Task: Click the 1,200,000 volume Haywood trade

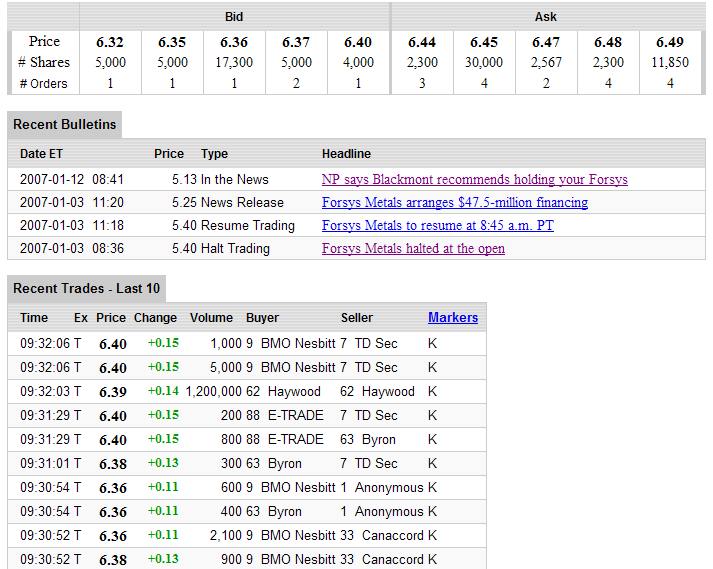Action: [214, 392]
